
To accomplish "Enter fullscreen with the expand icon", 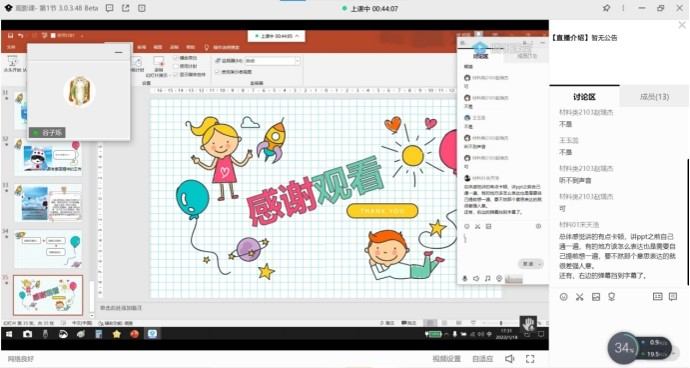I will (x=530, y=359).
